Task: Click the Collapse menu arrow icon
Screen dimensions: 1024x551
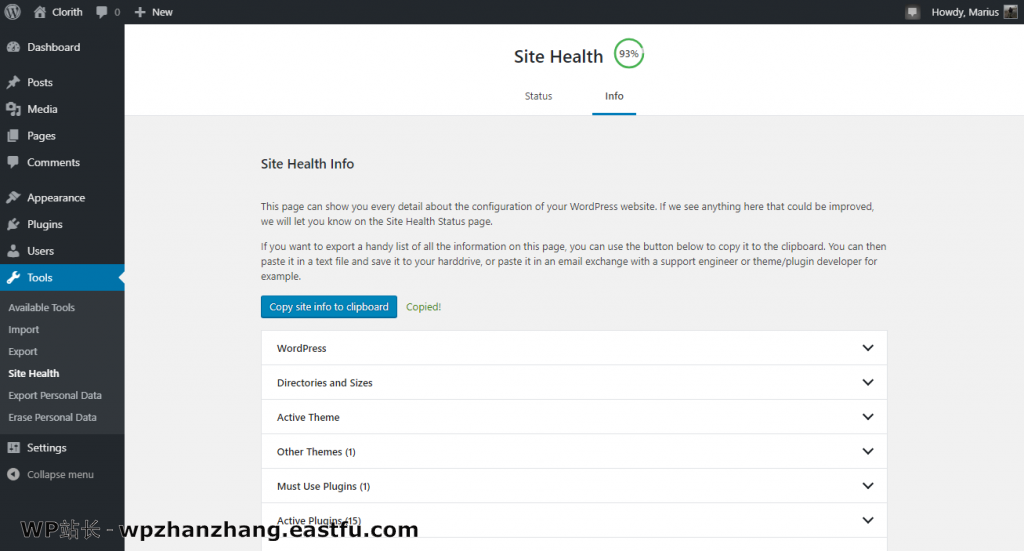Action: (13, 474)
